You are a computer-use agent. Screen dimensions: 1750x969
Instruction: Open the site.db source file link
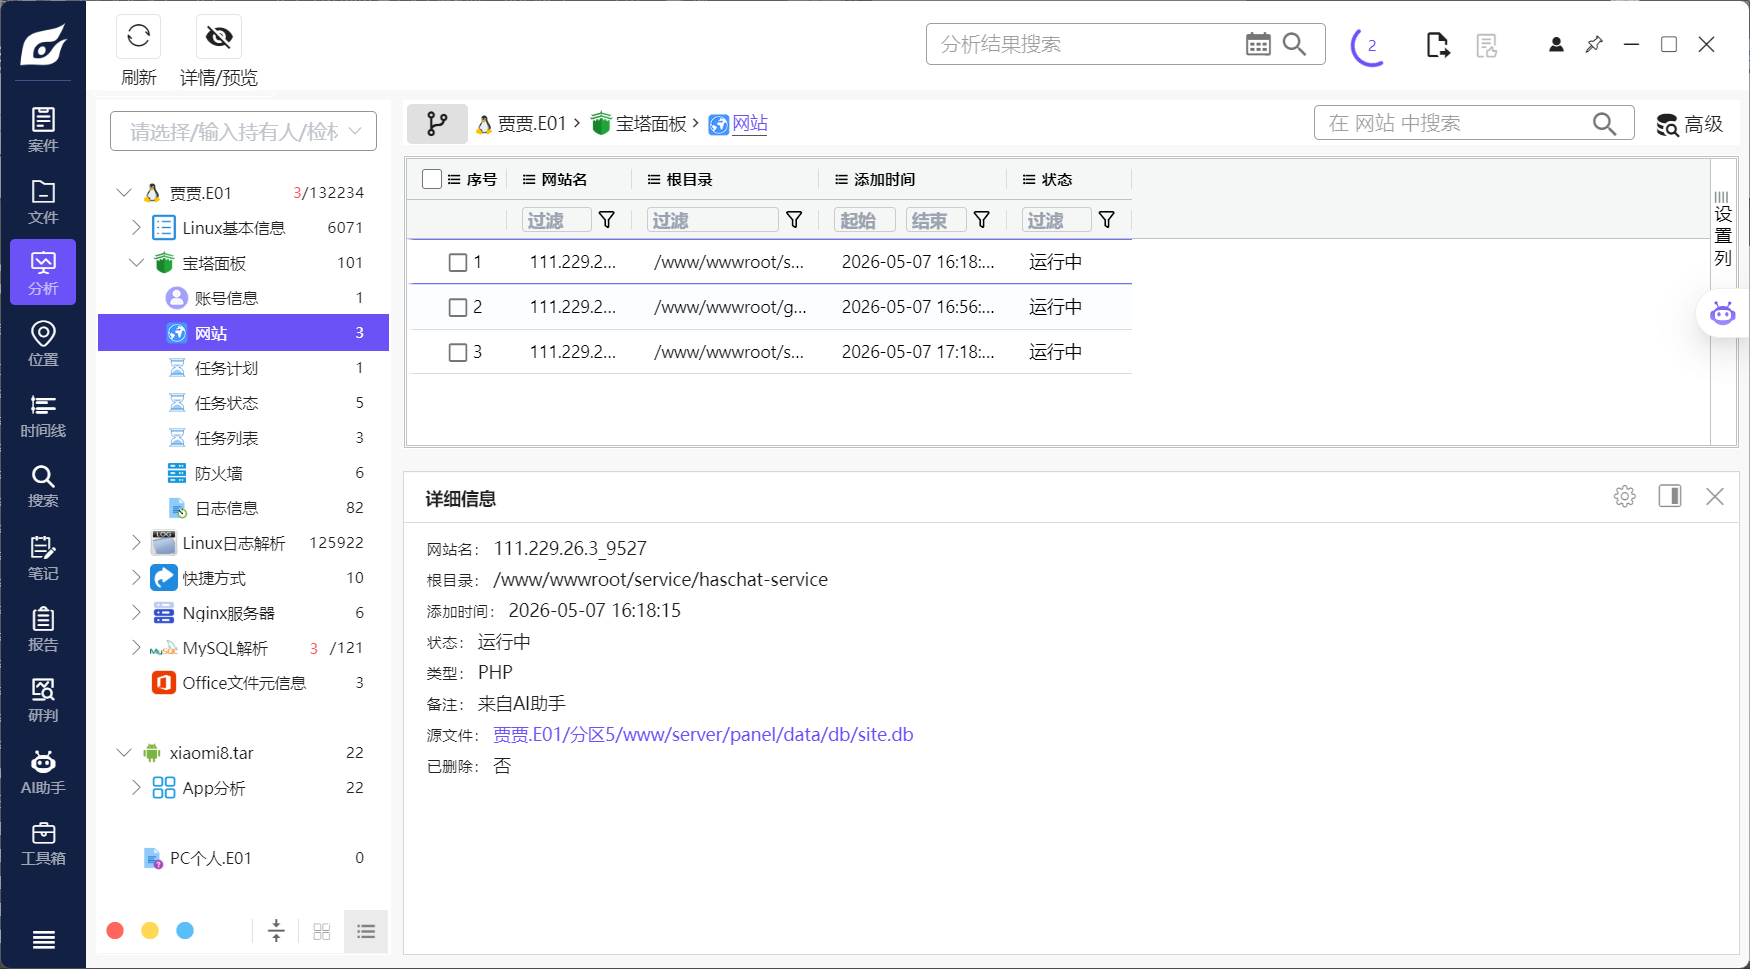703,735
